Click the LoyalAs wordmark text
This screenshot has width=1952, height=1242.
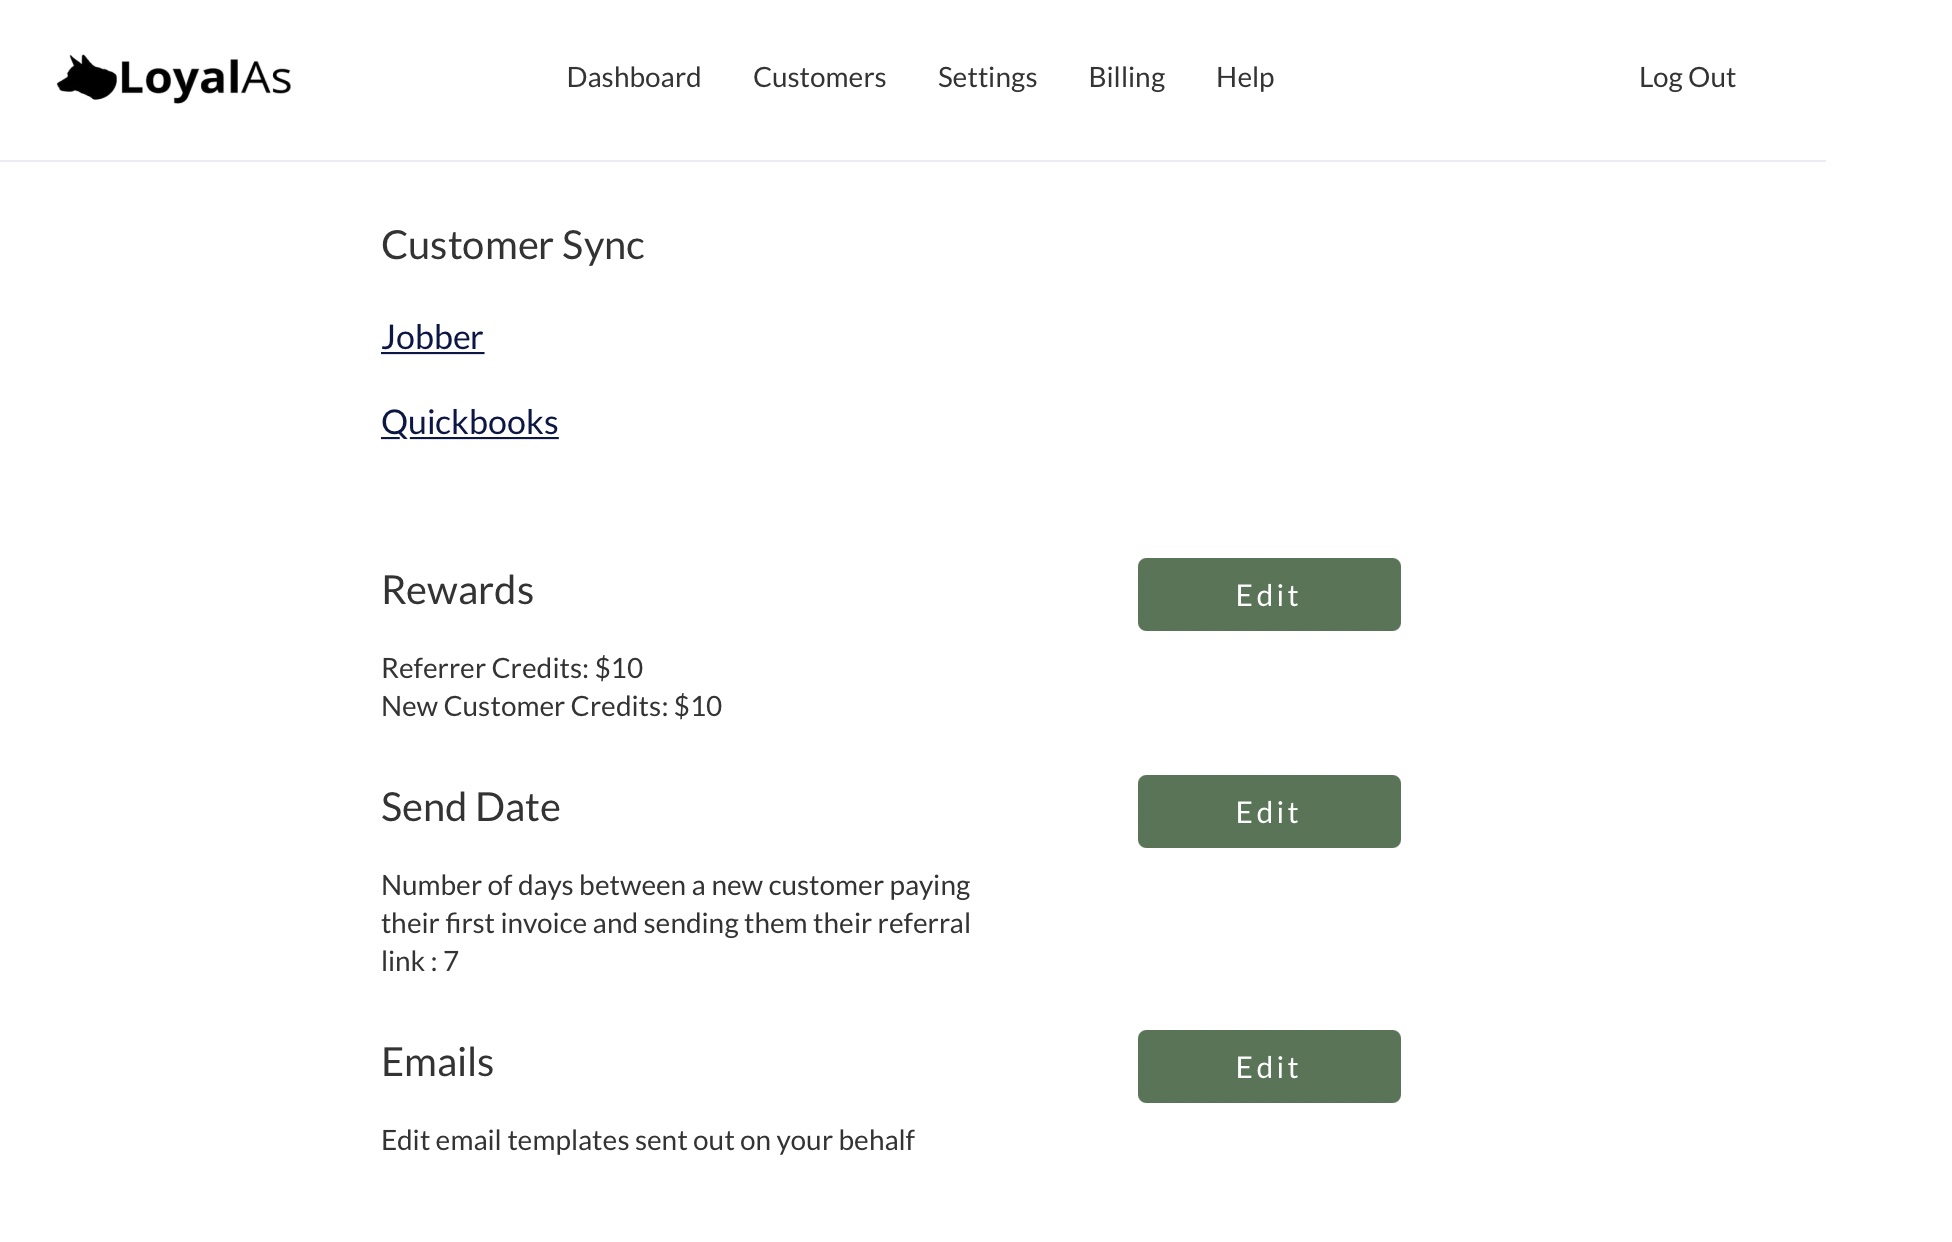coord(205,79)
